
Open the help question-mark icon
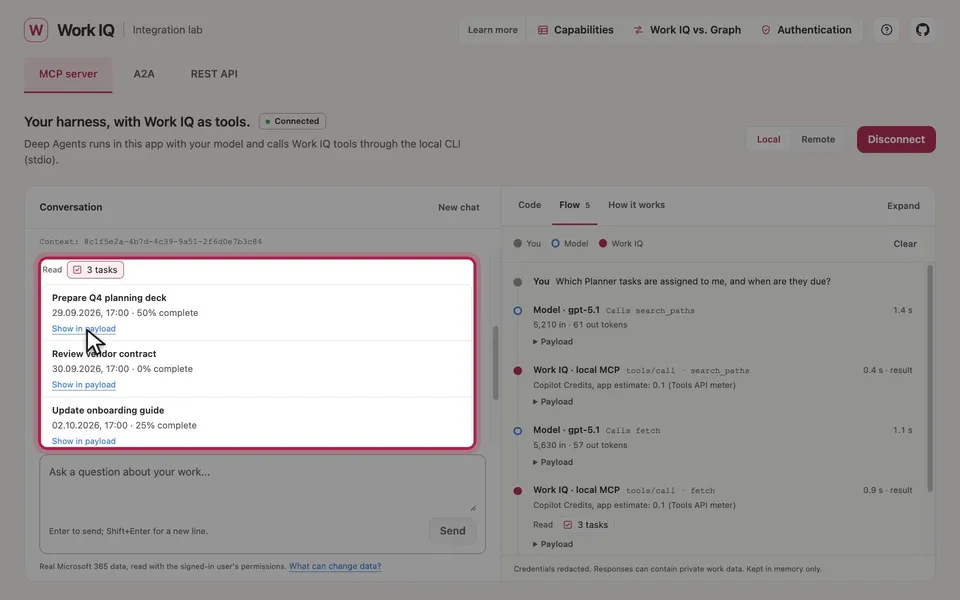887,30
